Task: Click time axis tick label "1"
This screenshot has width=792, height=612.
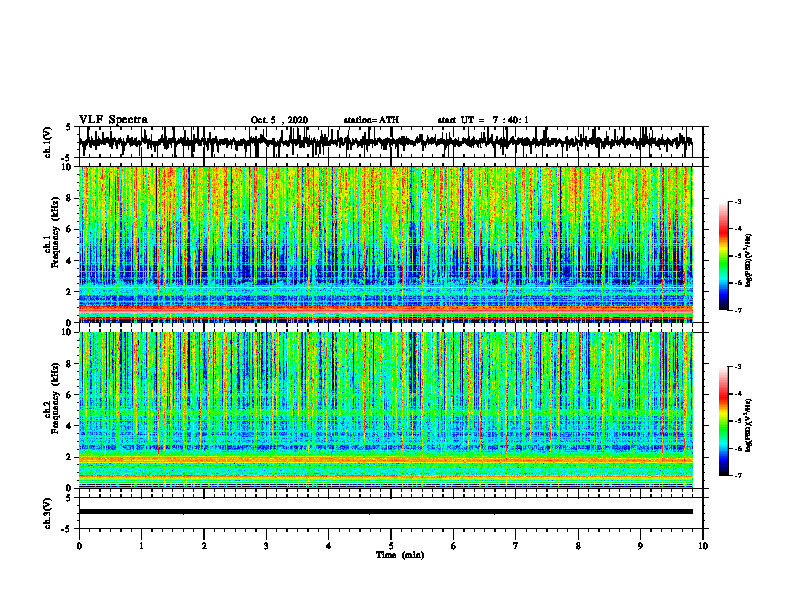Action: 141,546
